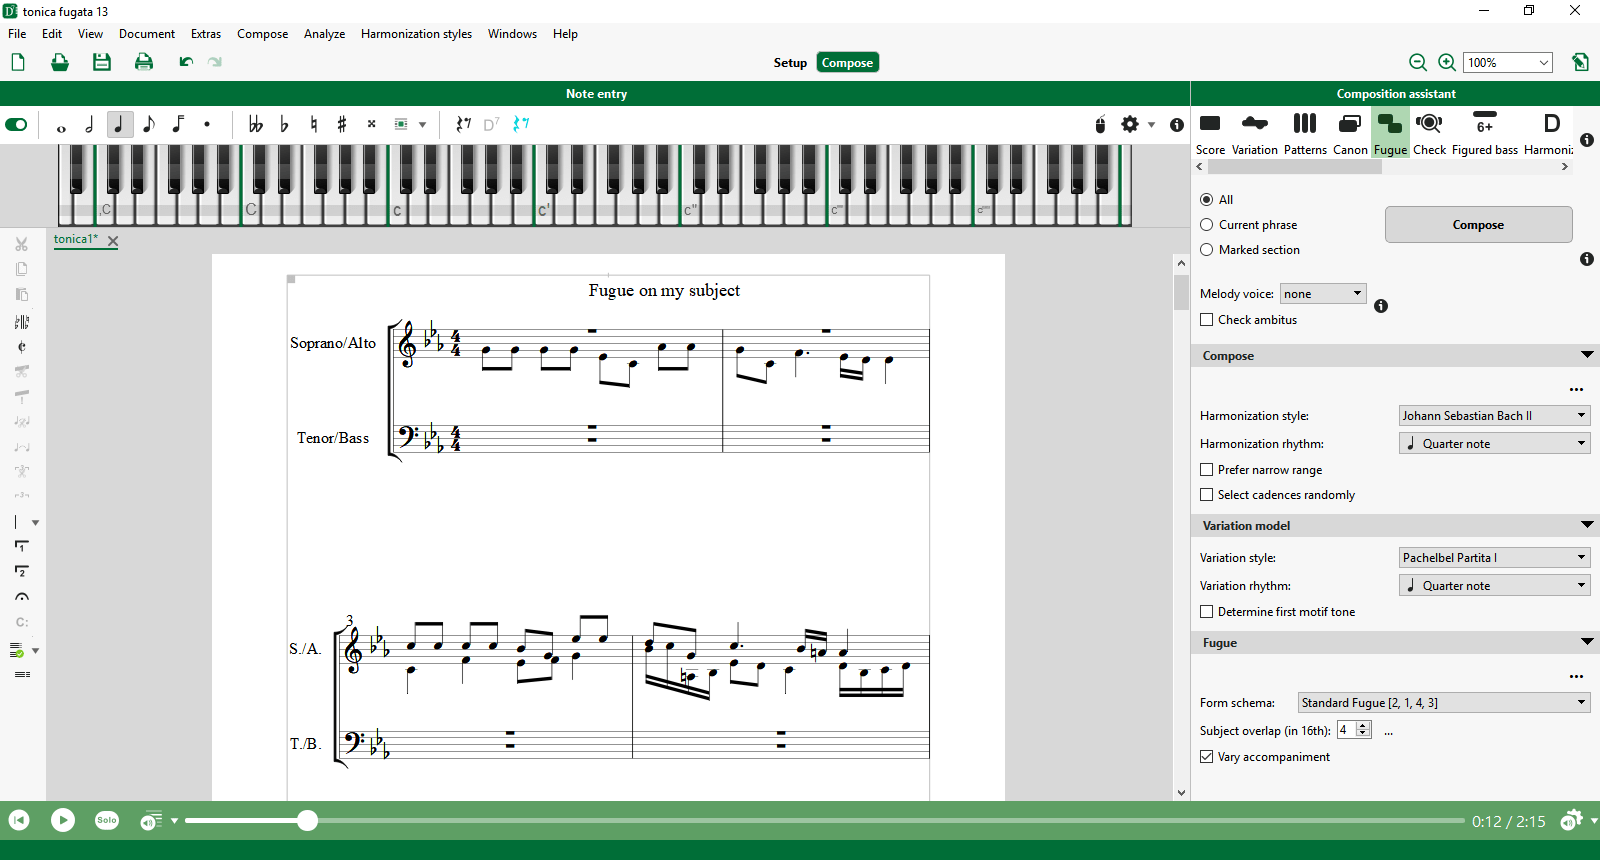Enable the Check ambitus checkbox
The image size is (1600, 860).
pos(1207,320)
